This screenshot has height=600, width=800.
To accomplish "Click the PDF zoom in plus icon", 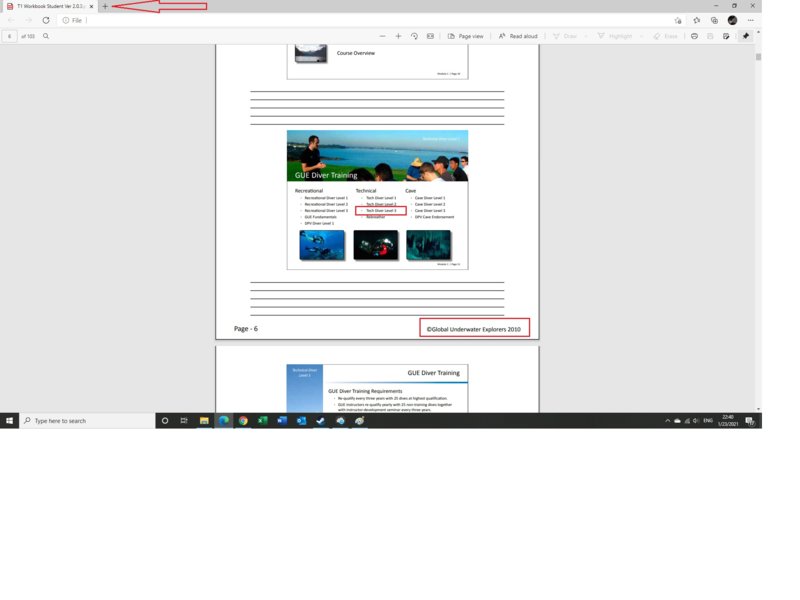I will [398, 36].
